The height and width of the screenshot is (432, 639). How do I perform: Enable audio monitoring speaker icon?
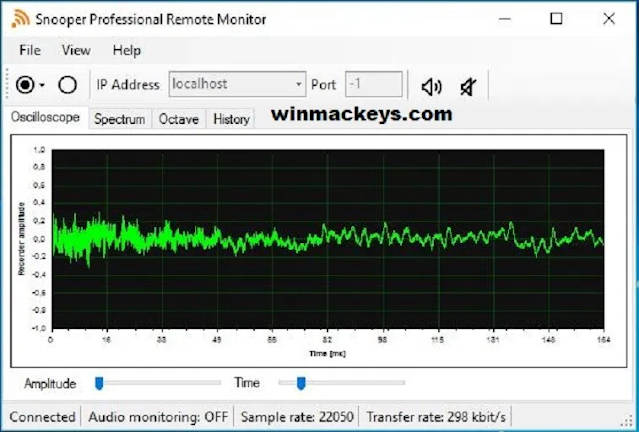(432, 87)
